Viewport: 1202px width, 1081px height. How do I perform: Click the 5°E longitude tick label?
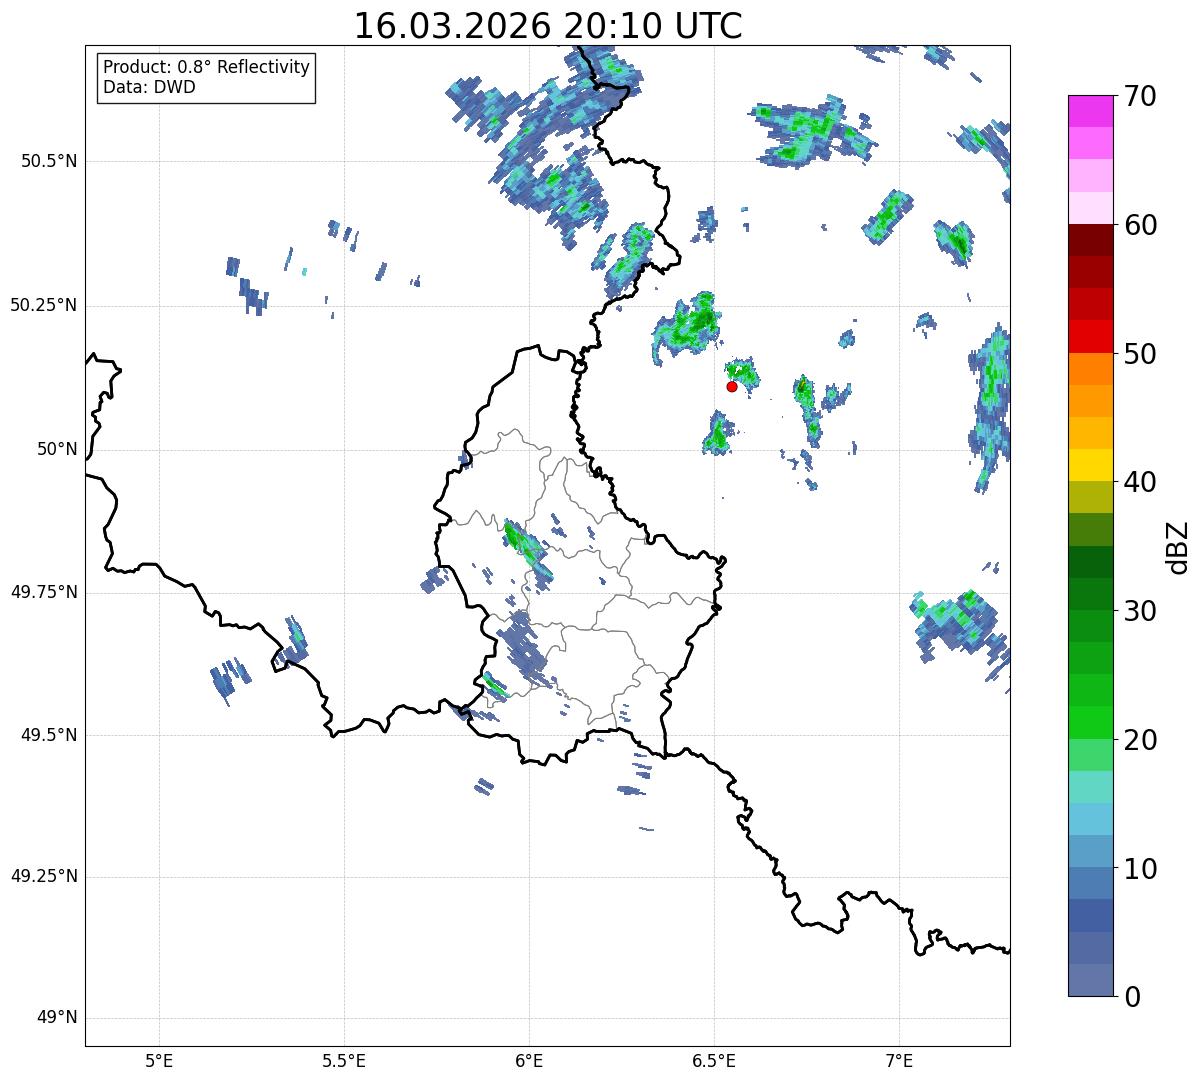[159, 1061]
